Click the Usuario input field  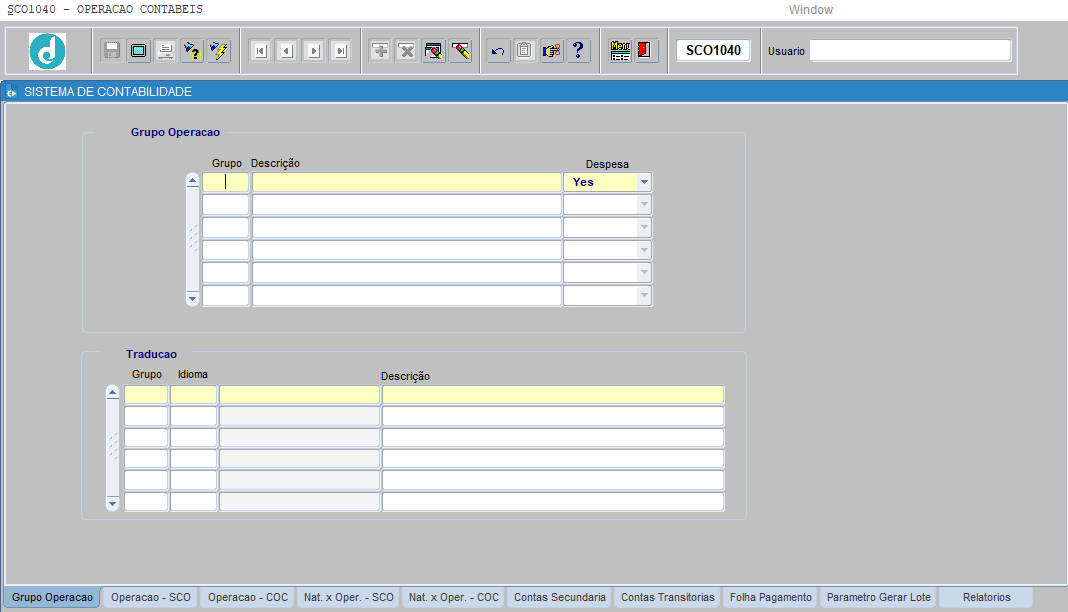[910, 51]
